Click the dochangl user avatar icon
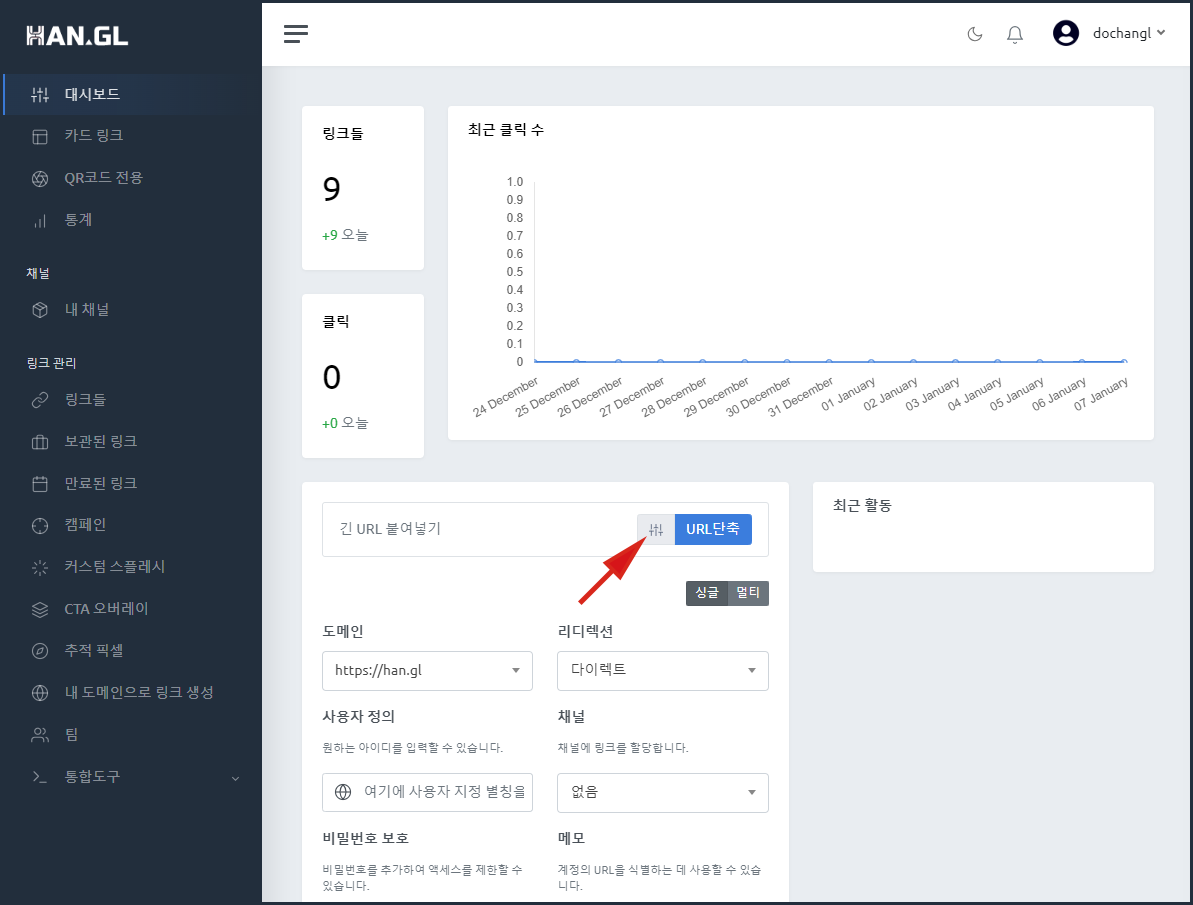The width and height of the screenshot is (1193, 905). [x=1066, y=33]
